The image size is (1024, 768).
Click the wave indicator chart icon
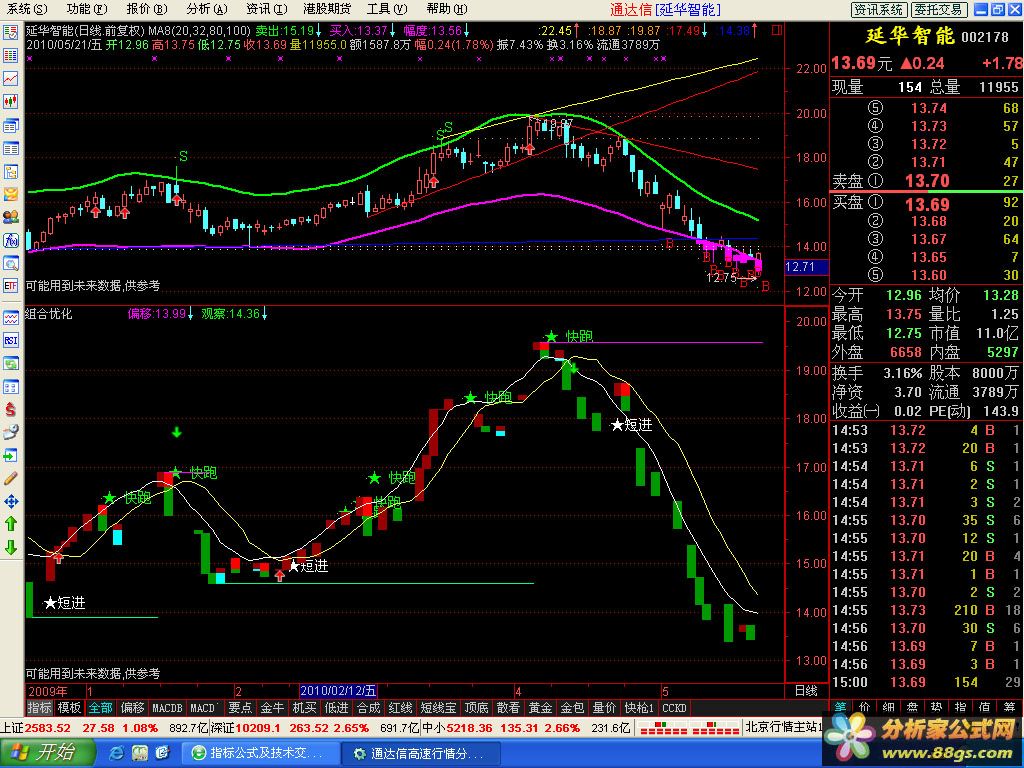[10, 318]
